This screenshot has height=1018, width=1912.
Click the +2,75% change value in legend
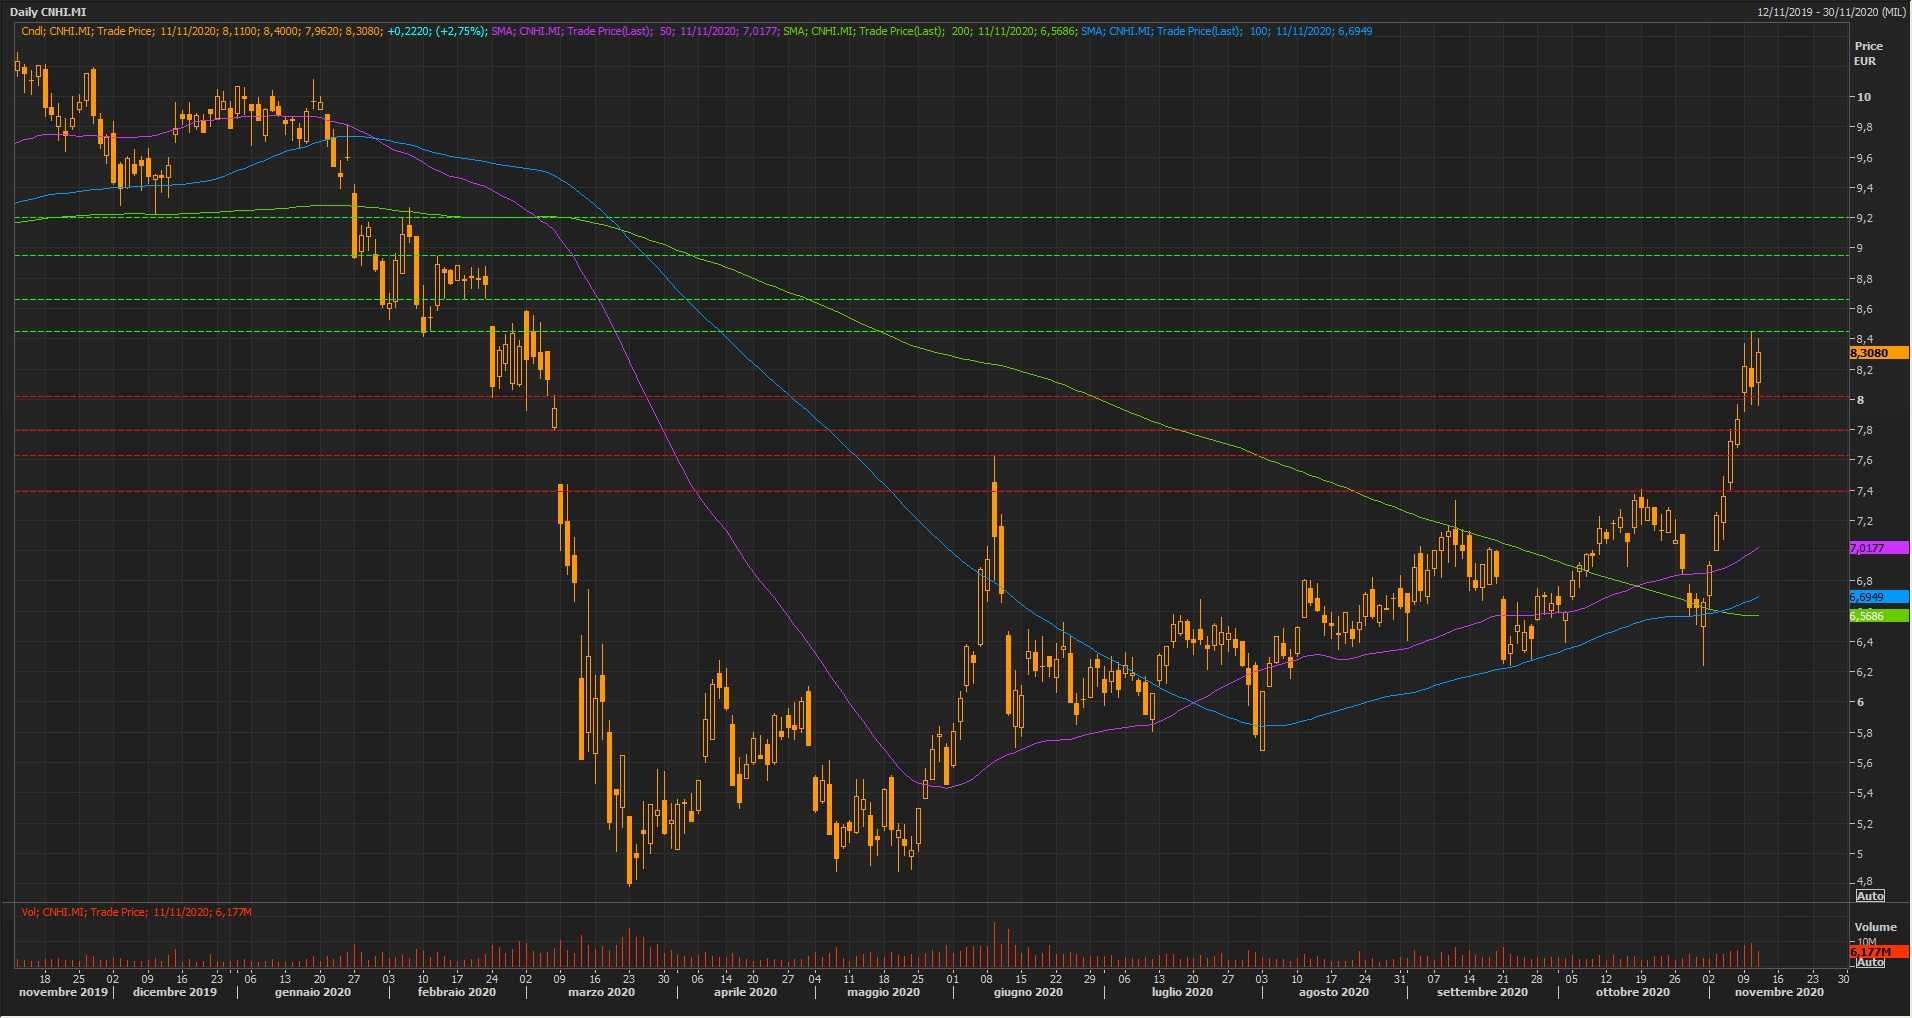point(461,31)
